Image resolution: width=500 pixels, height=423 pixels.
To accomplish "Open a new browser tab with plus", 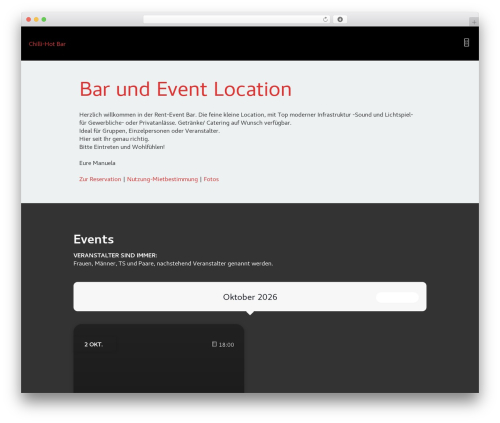I will pos(474,22).
